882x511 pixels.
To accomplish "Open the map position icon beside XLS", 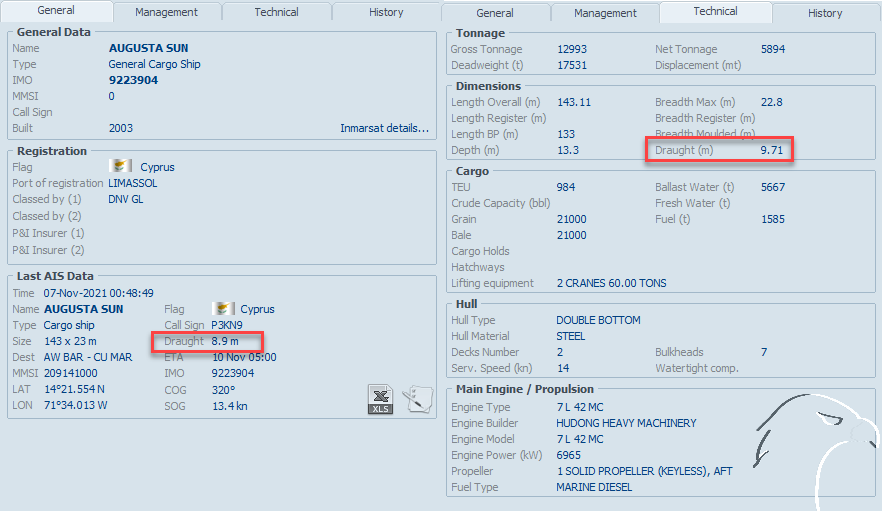I will tap(418, 399).
